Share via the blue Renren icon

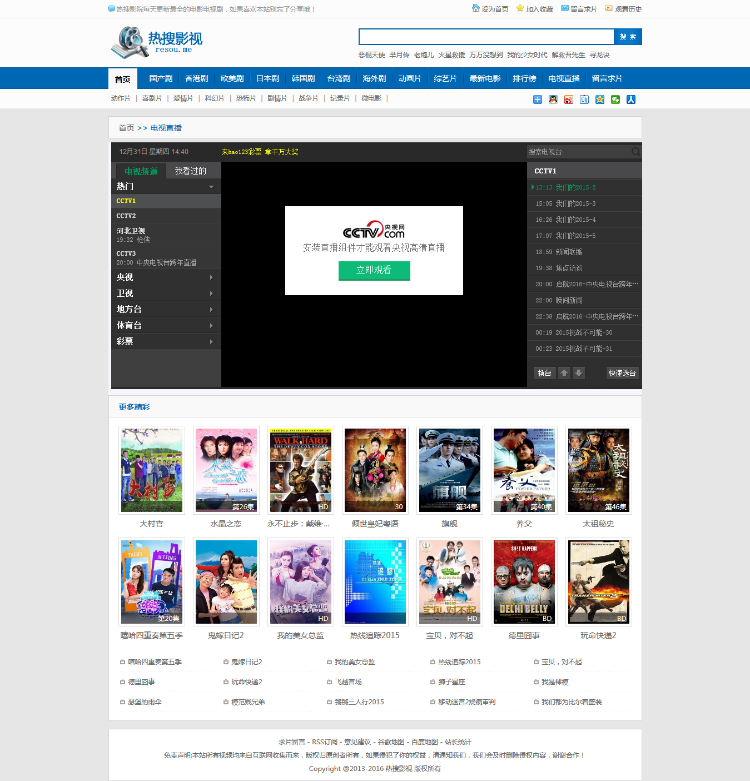(x=631, y=100)
